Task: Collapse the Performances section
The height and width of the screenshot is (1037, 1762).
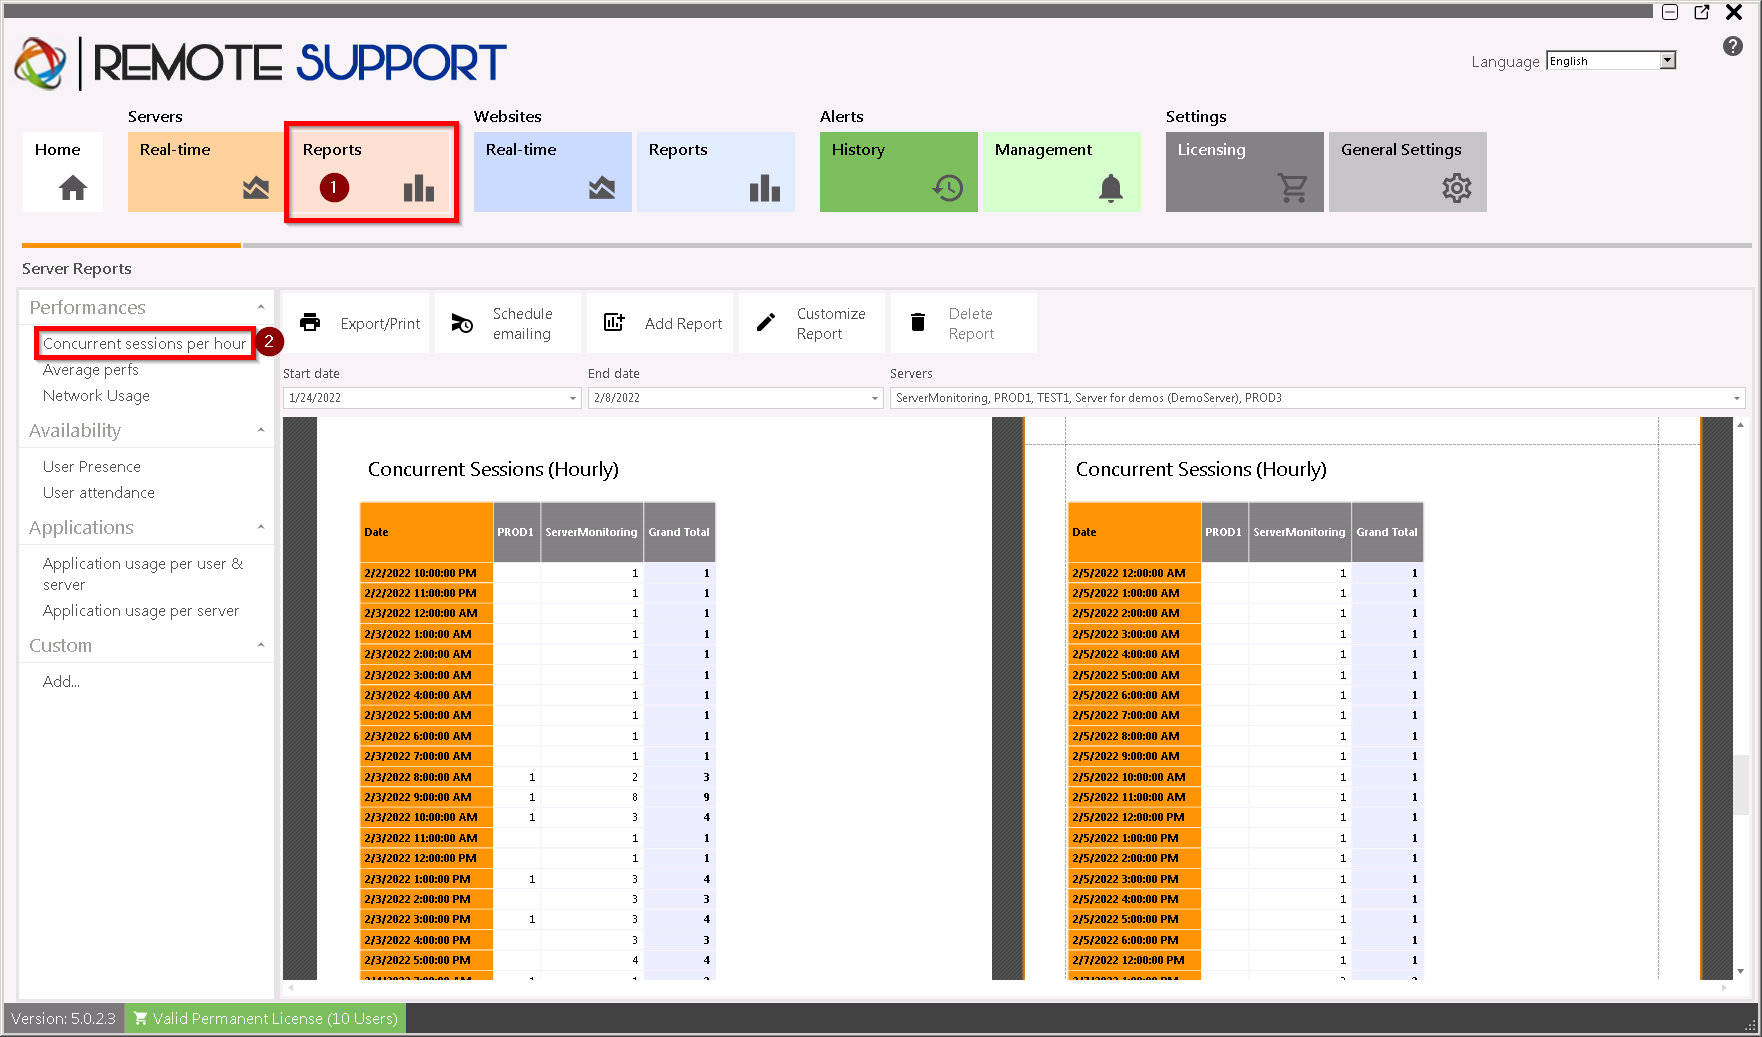Action: coord(261,307)
